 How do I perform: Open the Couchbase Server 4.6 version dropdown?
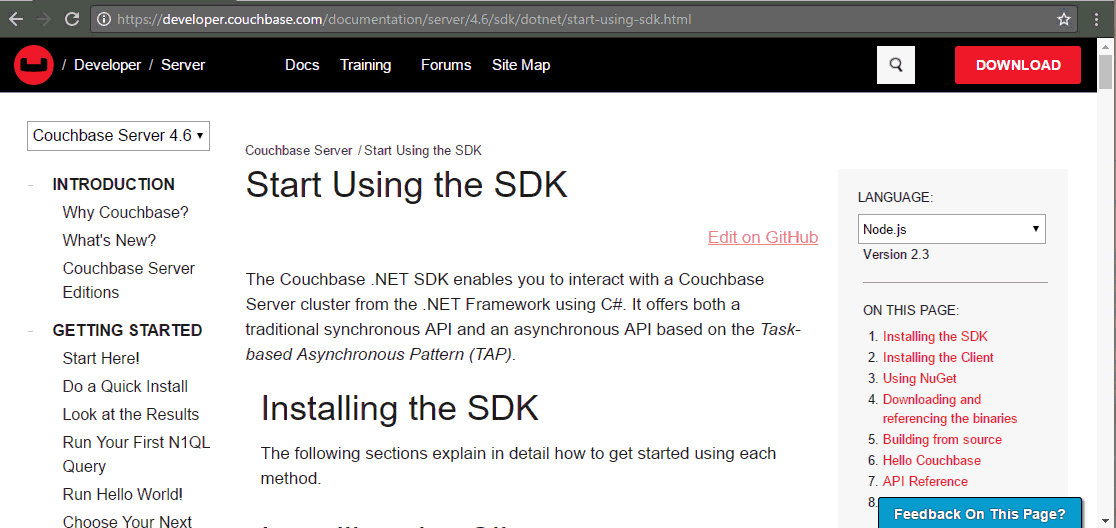(118, 135)
